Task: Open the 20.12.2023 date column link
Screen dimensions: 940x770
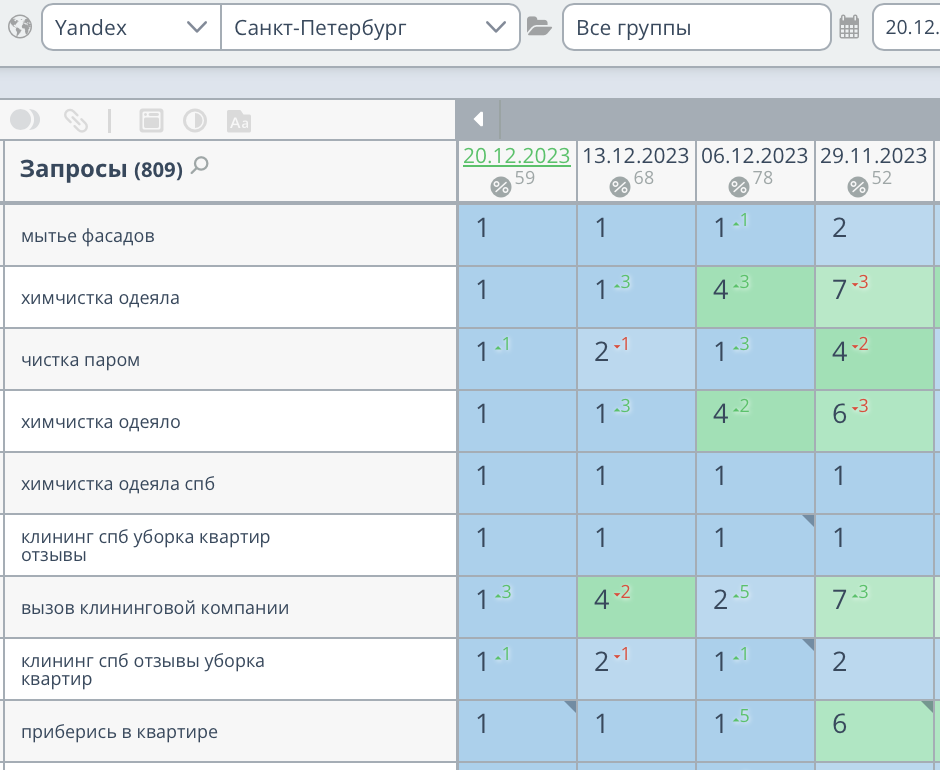Action: point(517,156)
